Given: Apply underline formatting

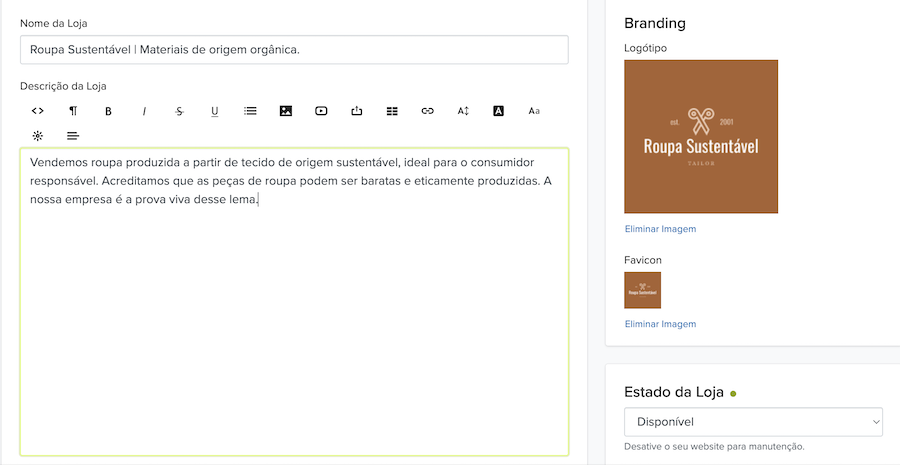Looking at the screenshot, I should [x=215, y=111].
